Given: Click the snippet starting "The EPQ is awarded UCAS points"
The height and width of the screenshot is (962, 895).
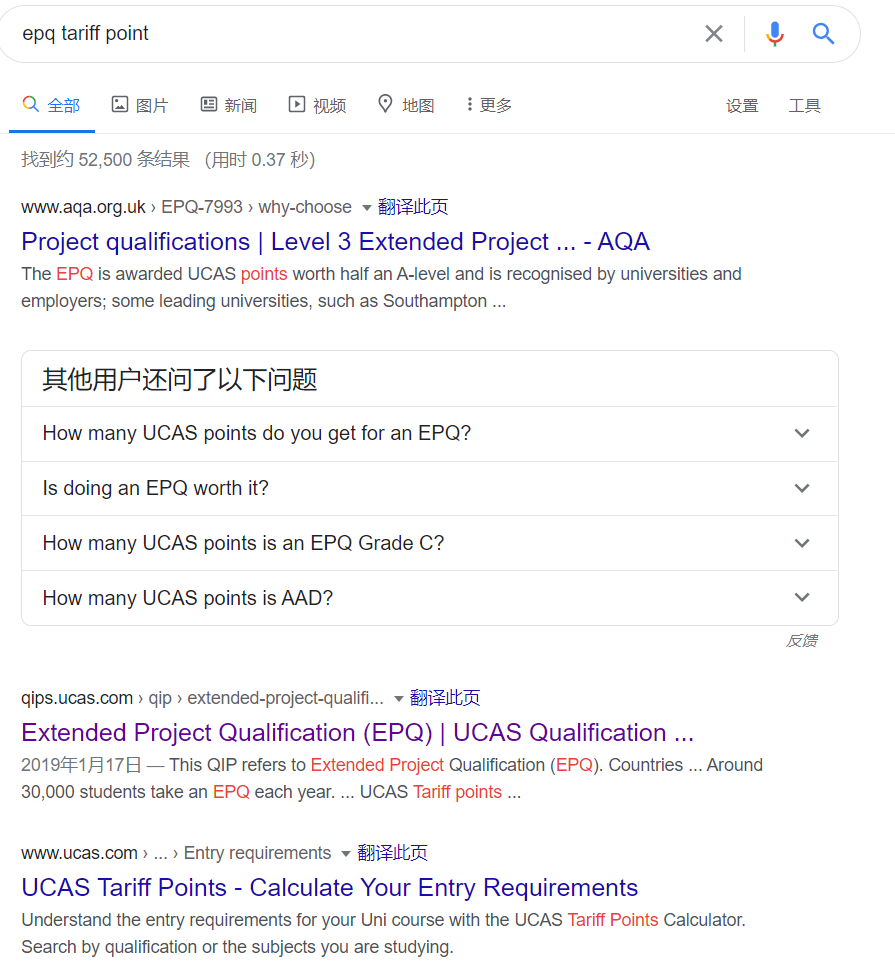Looking at the screenshot, I should 381,288.
